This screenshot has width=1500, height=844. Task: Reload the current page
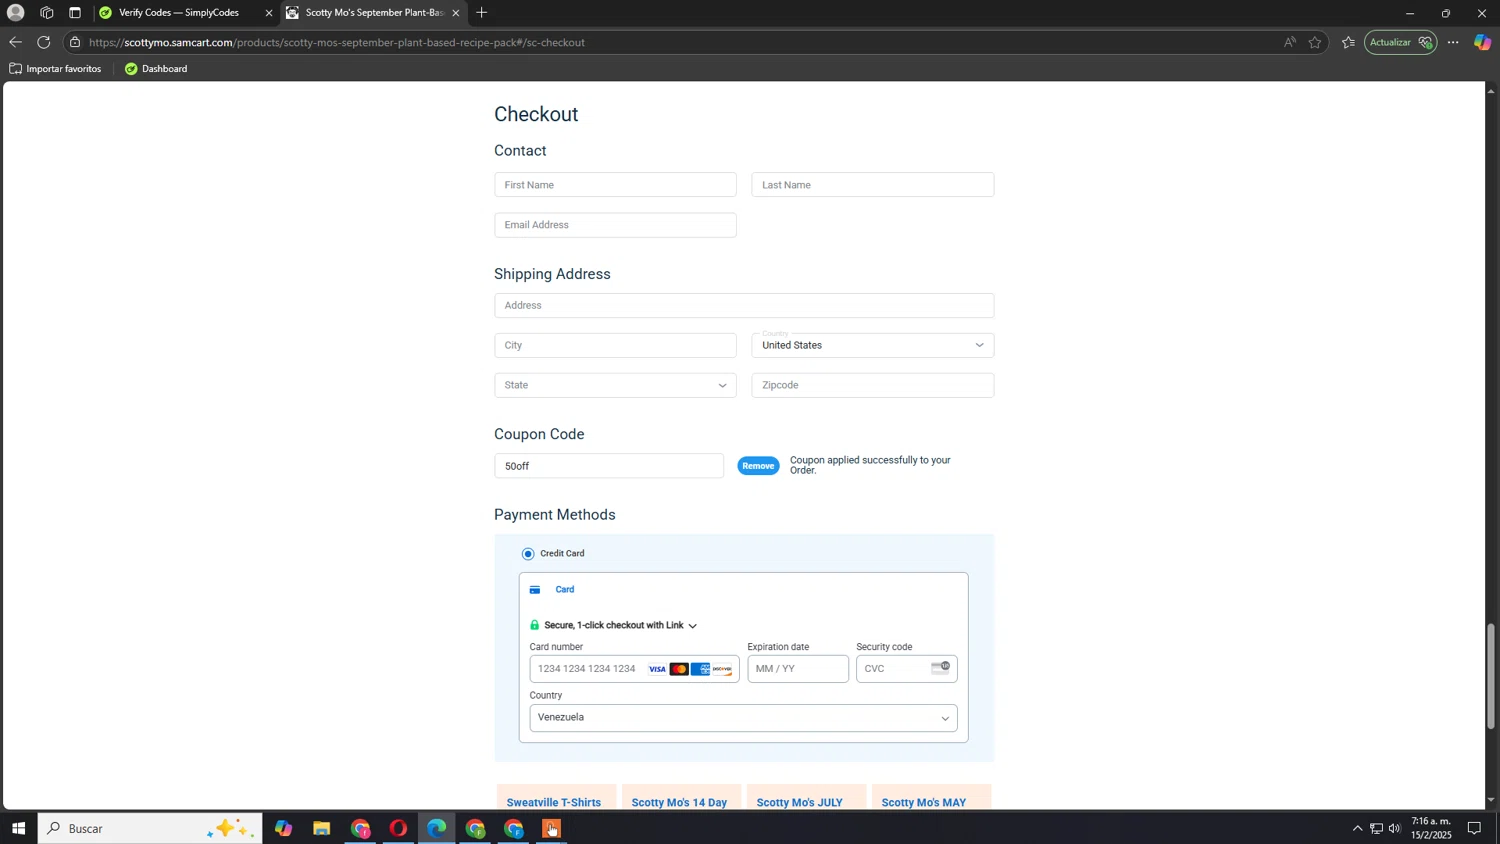point(43,42)
